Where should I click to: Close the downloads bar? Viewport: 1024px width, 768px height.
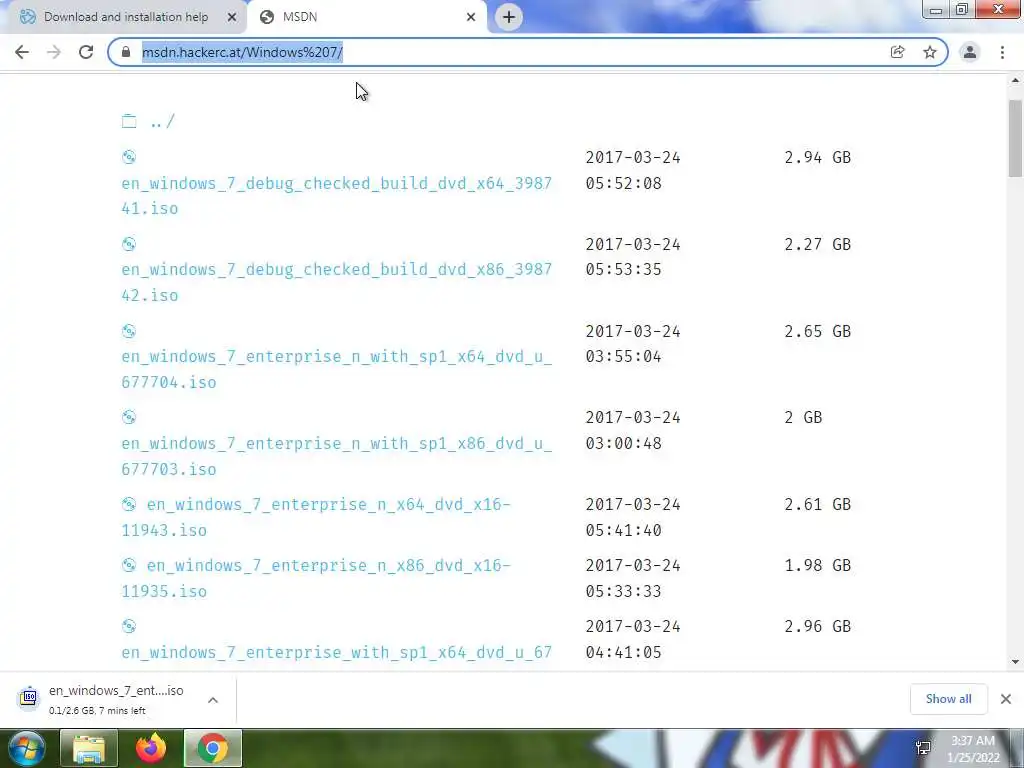click(x=1006, y=699)
